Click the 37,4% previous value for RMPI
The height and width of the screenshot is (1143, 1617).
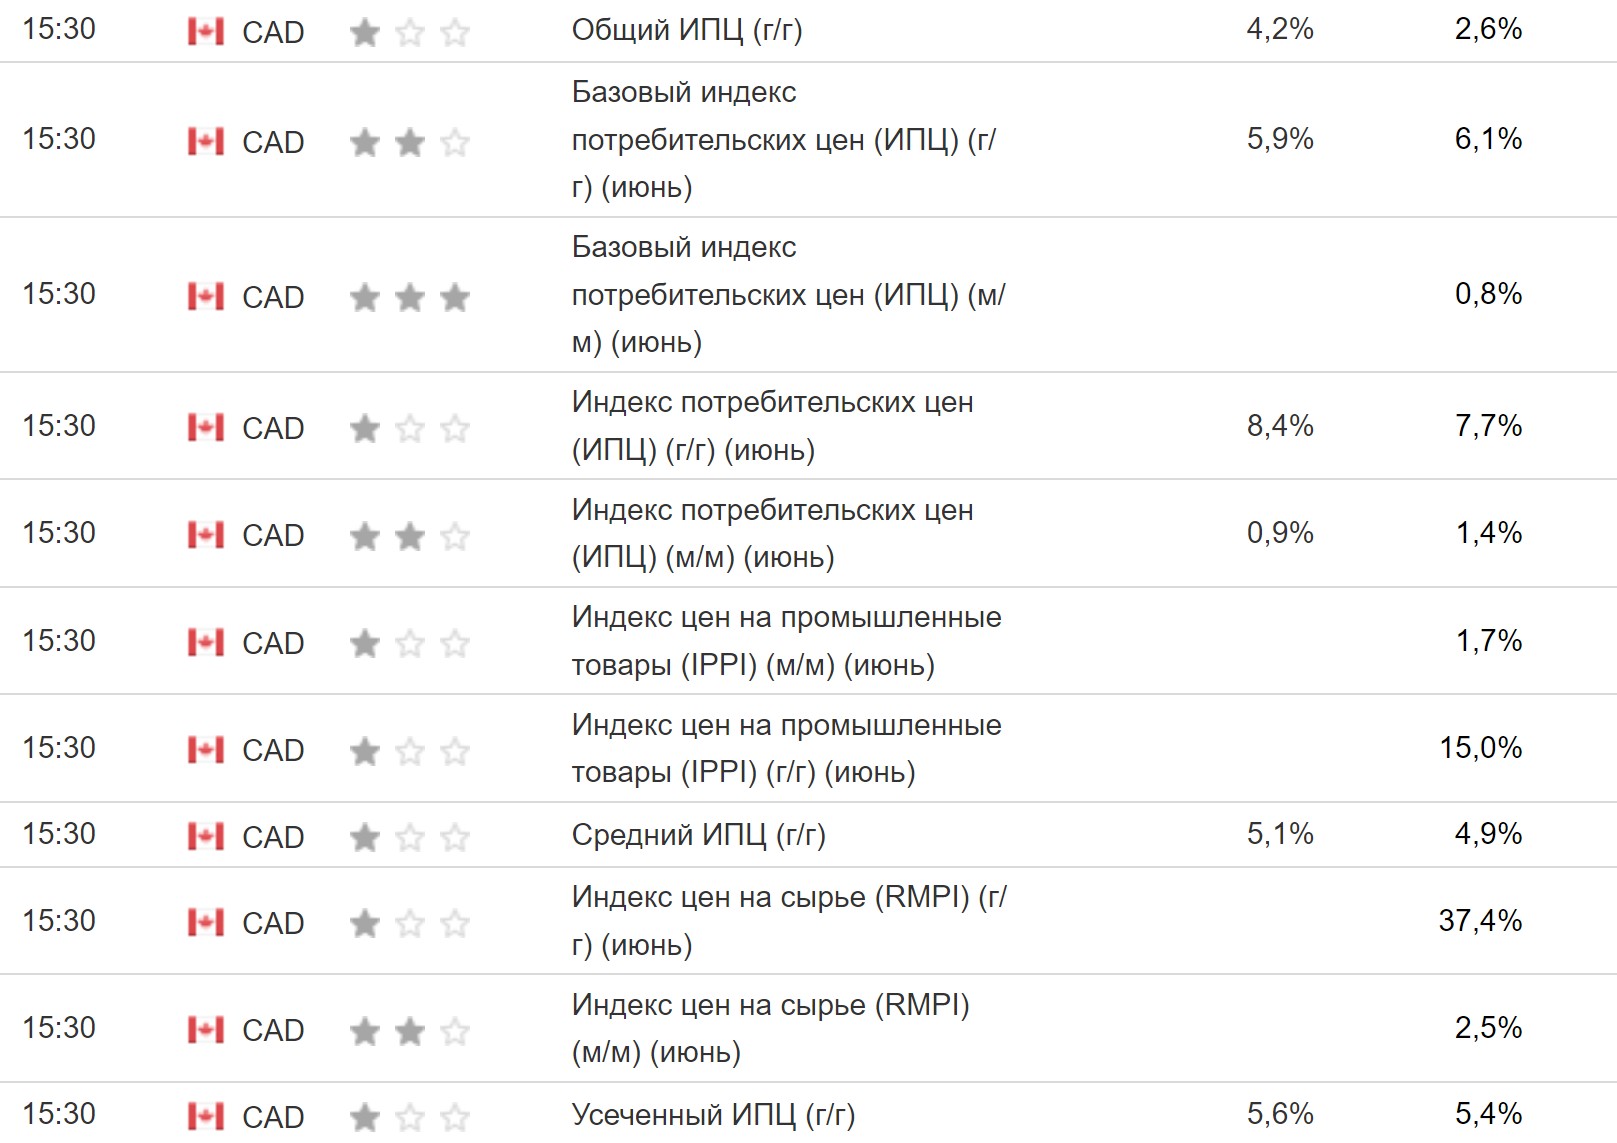[1480, 920]
